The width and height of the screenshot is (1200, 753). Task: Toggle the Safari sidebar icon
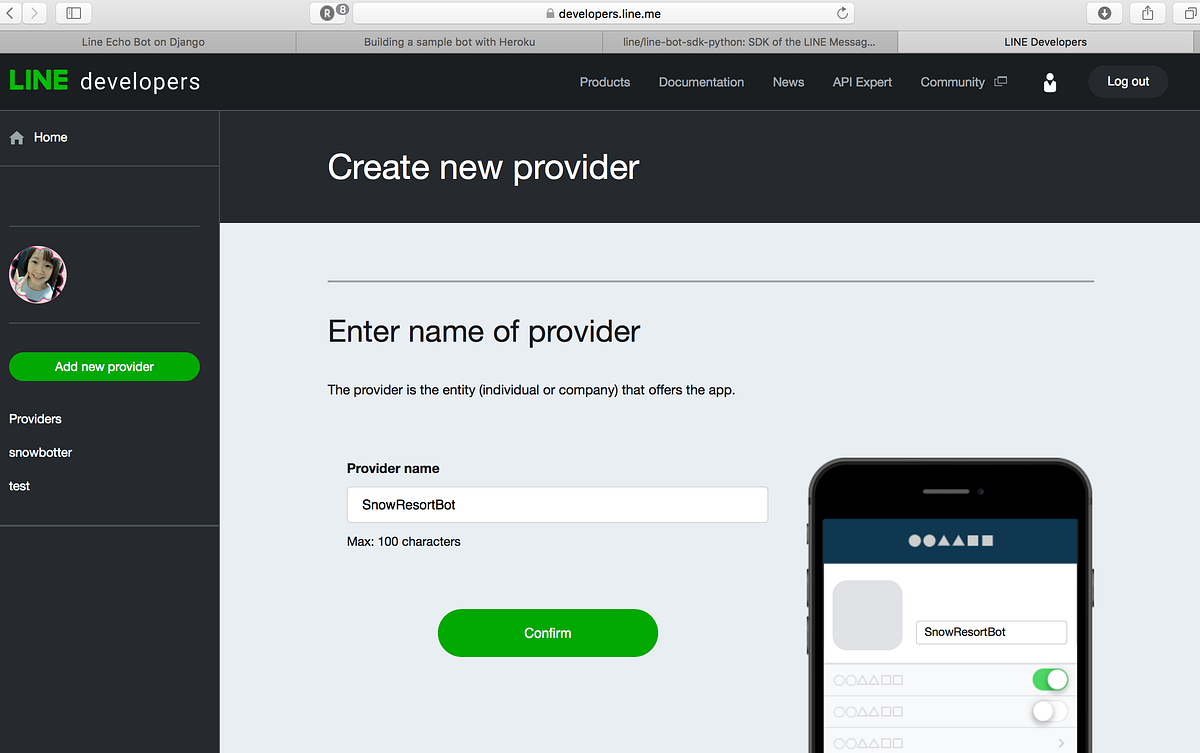(72, 13)
